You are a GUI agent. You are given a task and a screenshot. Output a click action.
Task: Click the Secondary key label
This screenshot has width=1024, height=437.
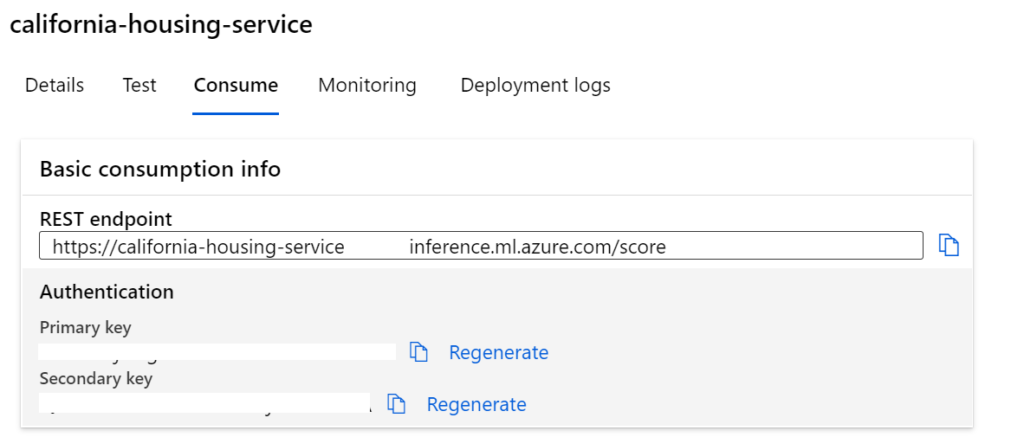[96, 379]
